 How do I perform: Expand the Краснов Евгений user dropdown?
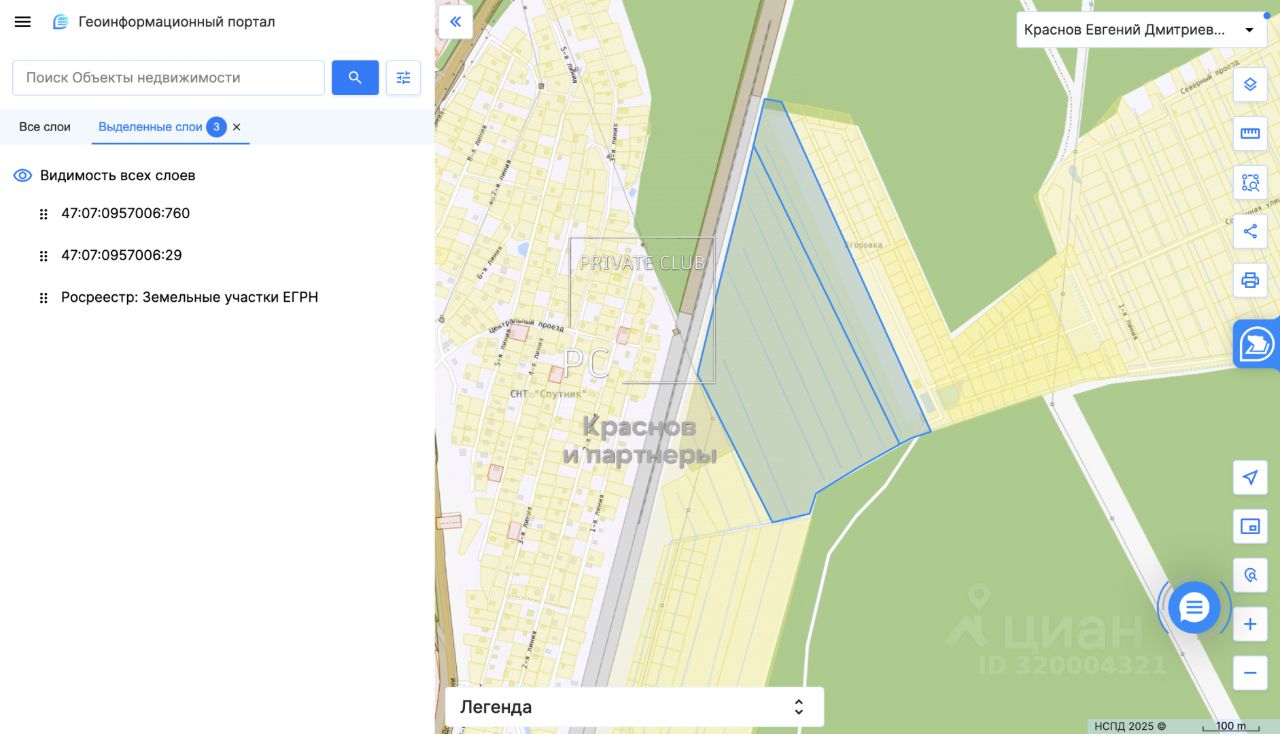[x=1142, y=30]
